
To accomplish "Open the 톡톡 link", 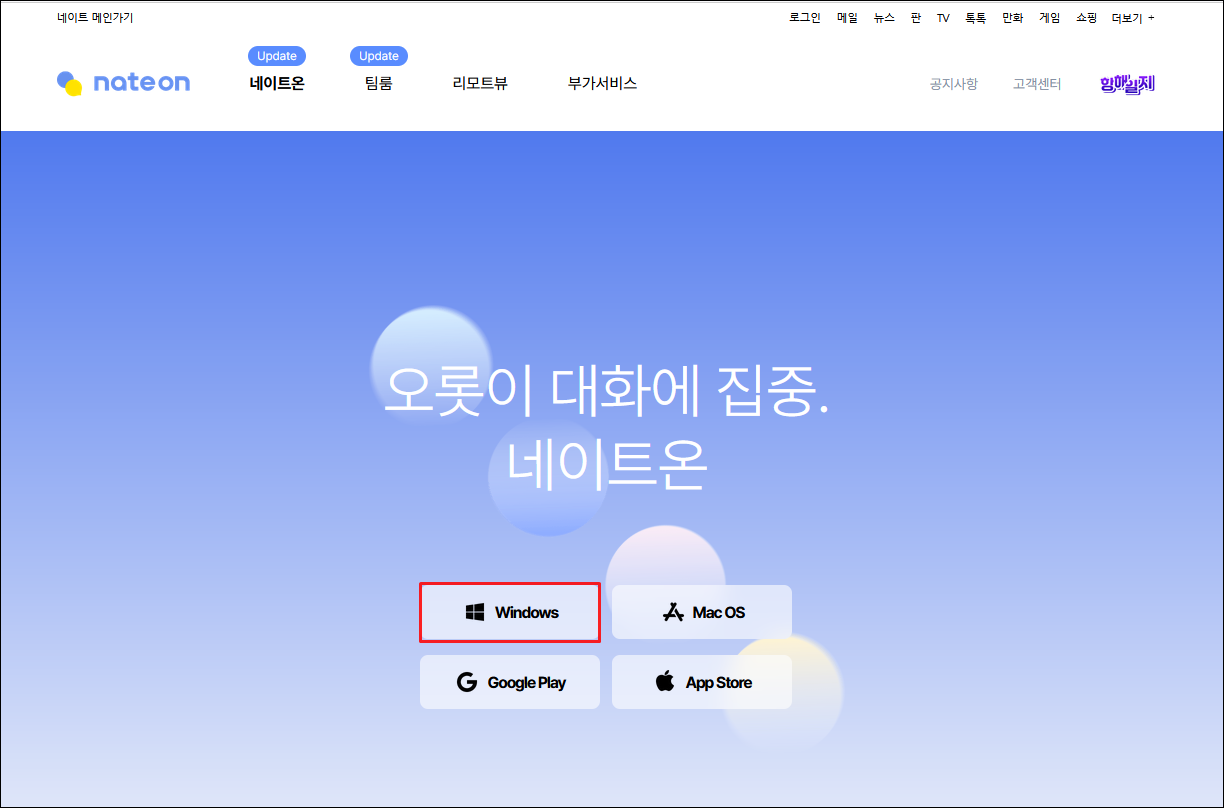I will [x=975, y=18].
